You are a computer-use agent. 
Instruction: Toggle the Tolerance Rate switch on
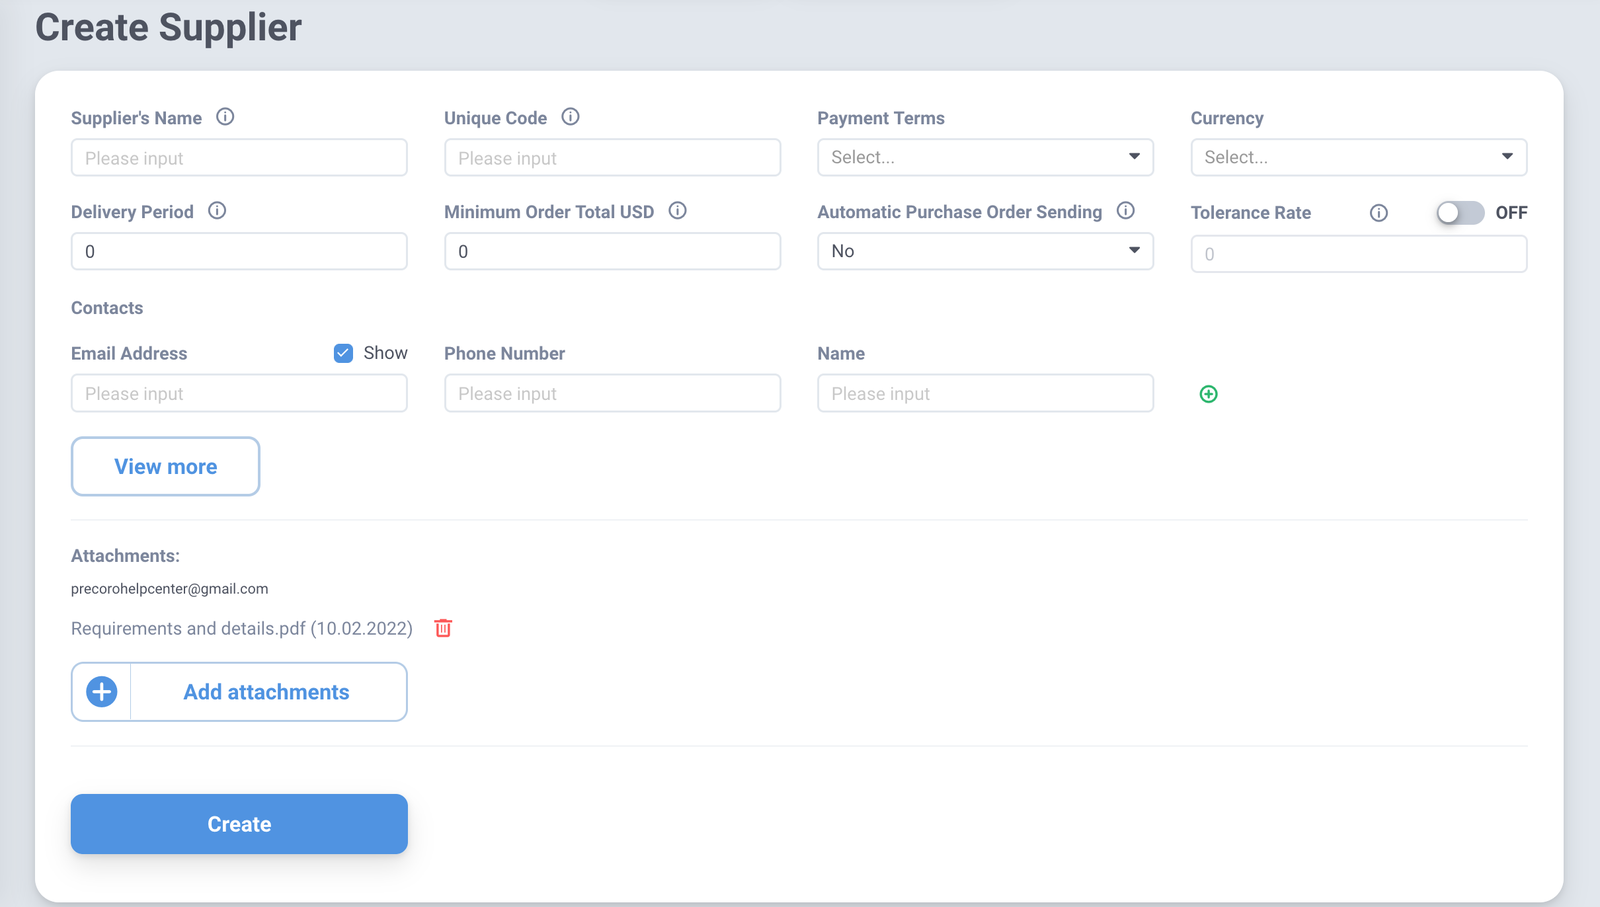click(x=1460, y=213)
